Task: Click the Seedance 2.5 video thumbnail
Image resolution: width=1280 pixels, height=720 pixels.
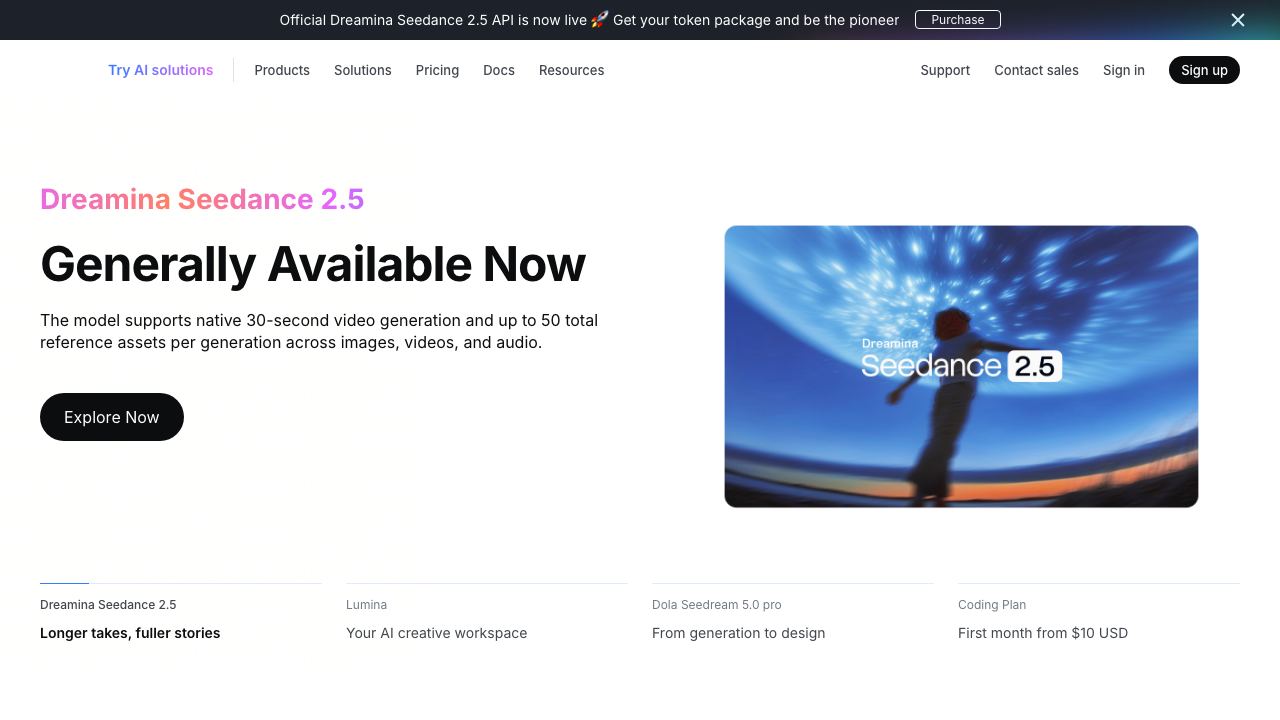Action: (x=961, y=366)
